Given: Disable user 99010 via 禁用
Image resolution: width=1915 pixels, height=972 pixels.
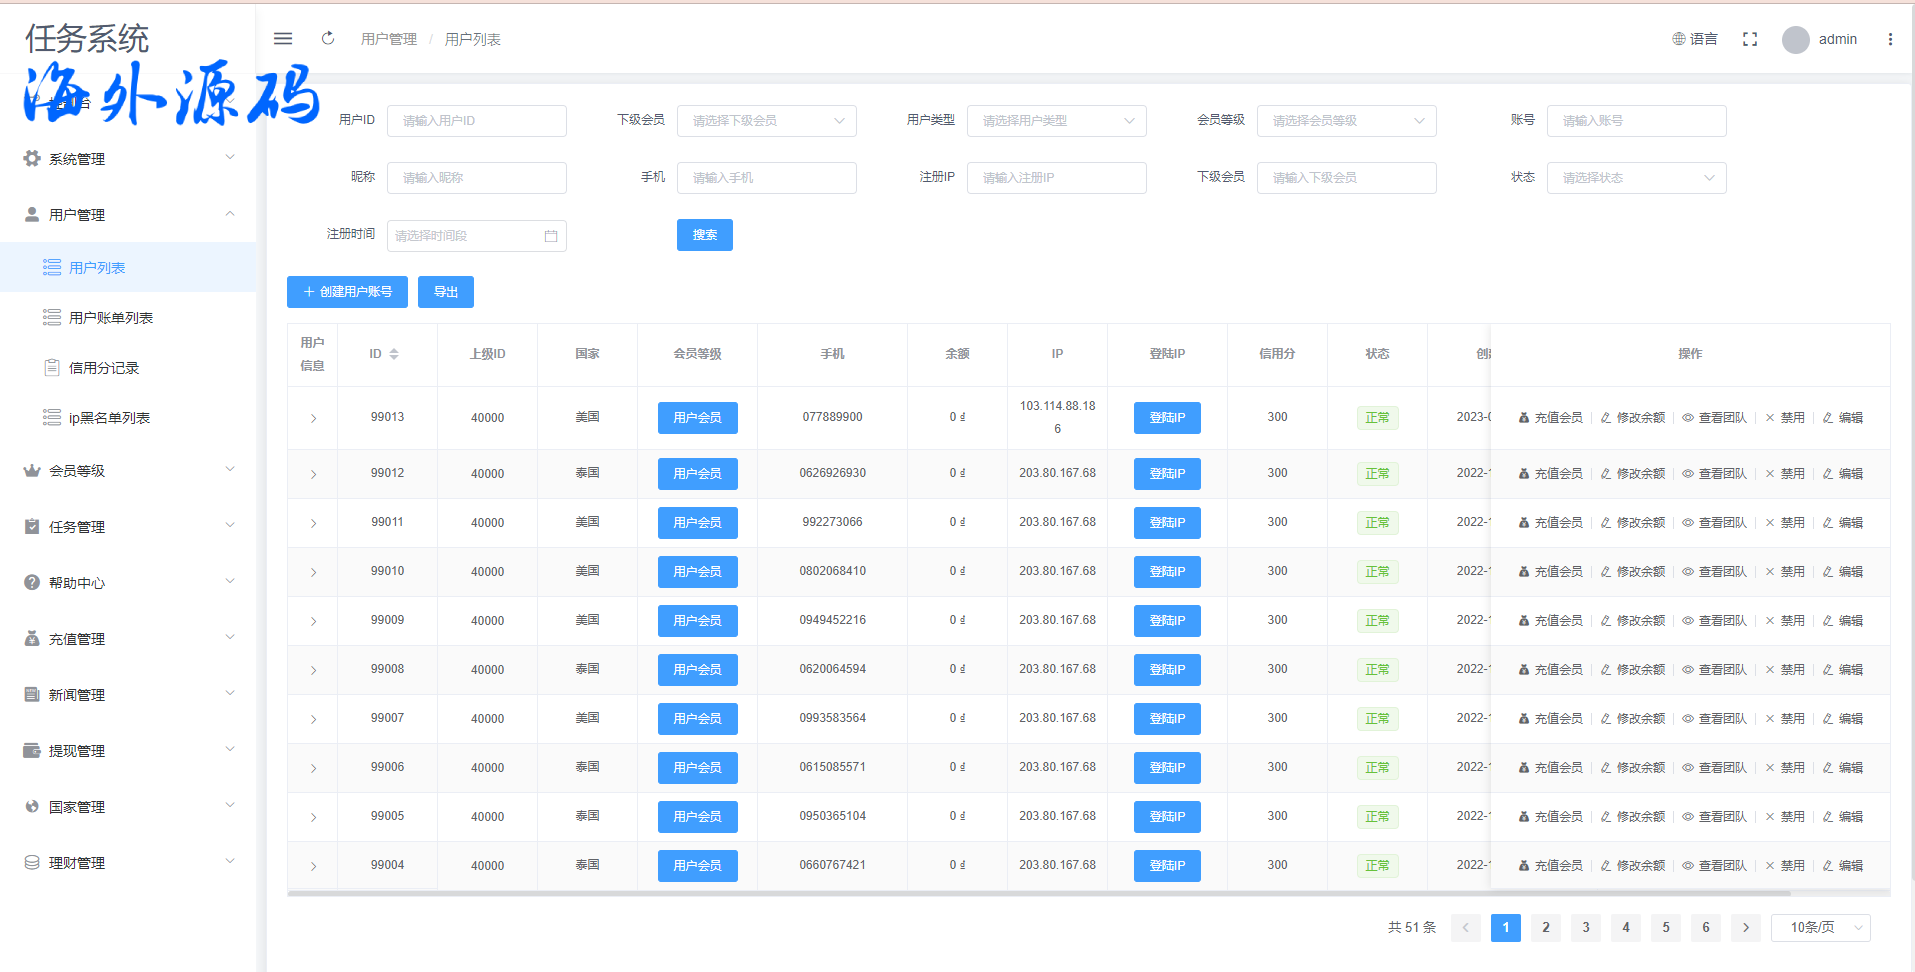Looking at the screenshot, I should pos(1785,572).
